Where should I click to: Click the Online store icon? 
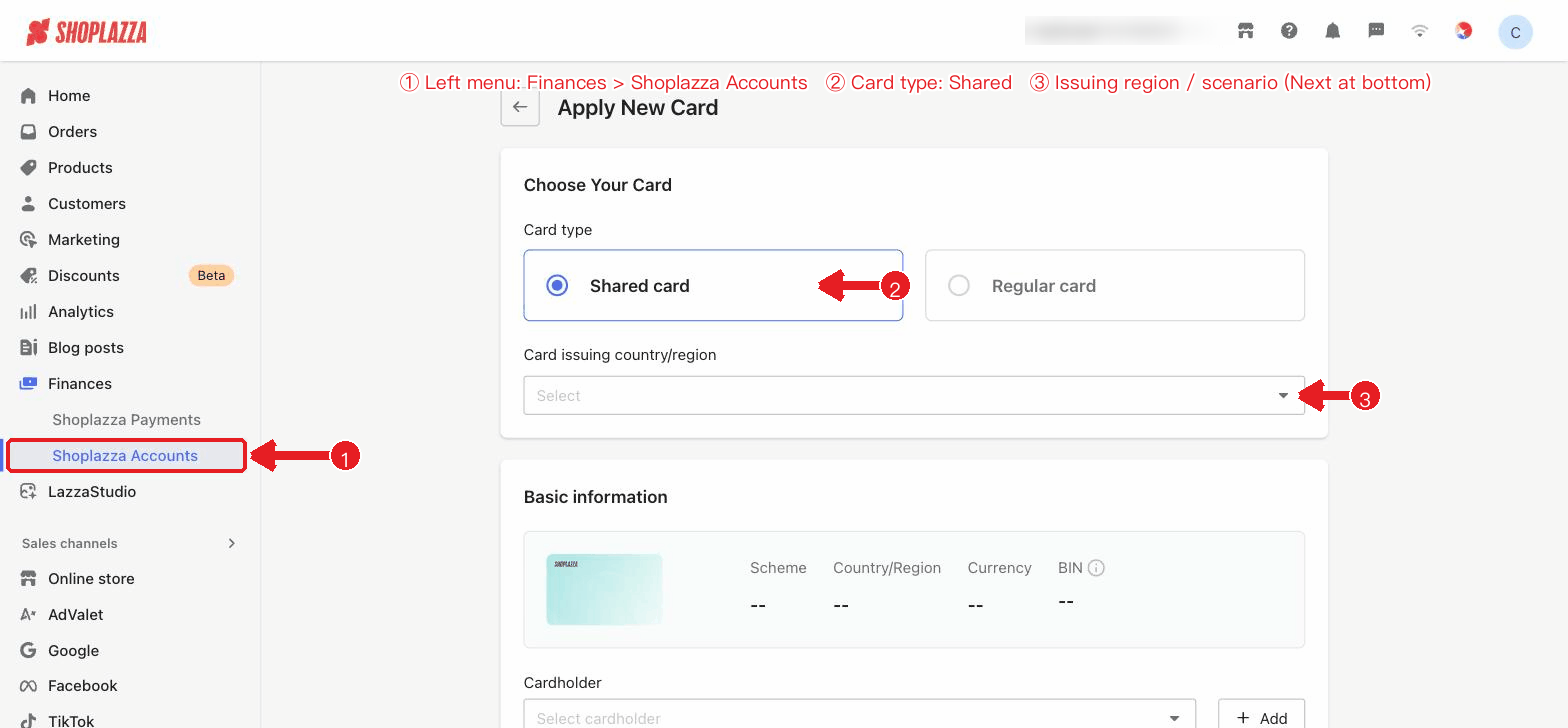28,579
